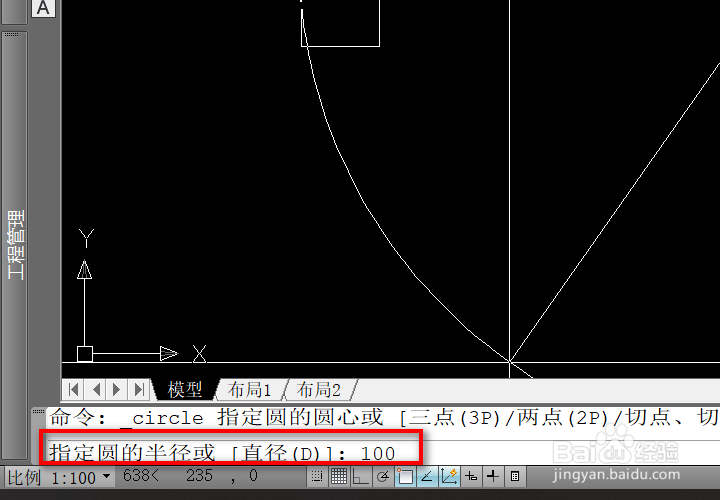Open the 工程管理 side panel
Viewport: 720px width, 500px height.
point(16,245)
